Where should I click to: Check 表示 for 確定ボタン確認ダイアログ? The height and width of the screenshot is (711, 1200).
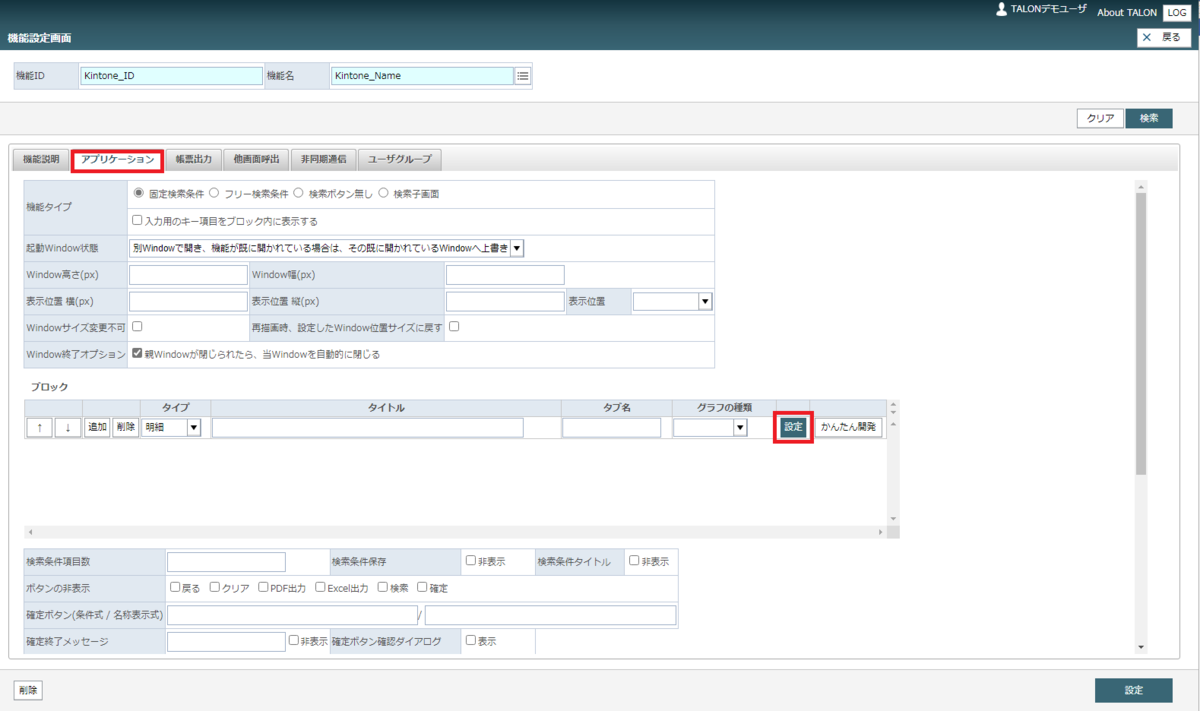471,640
